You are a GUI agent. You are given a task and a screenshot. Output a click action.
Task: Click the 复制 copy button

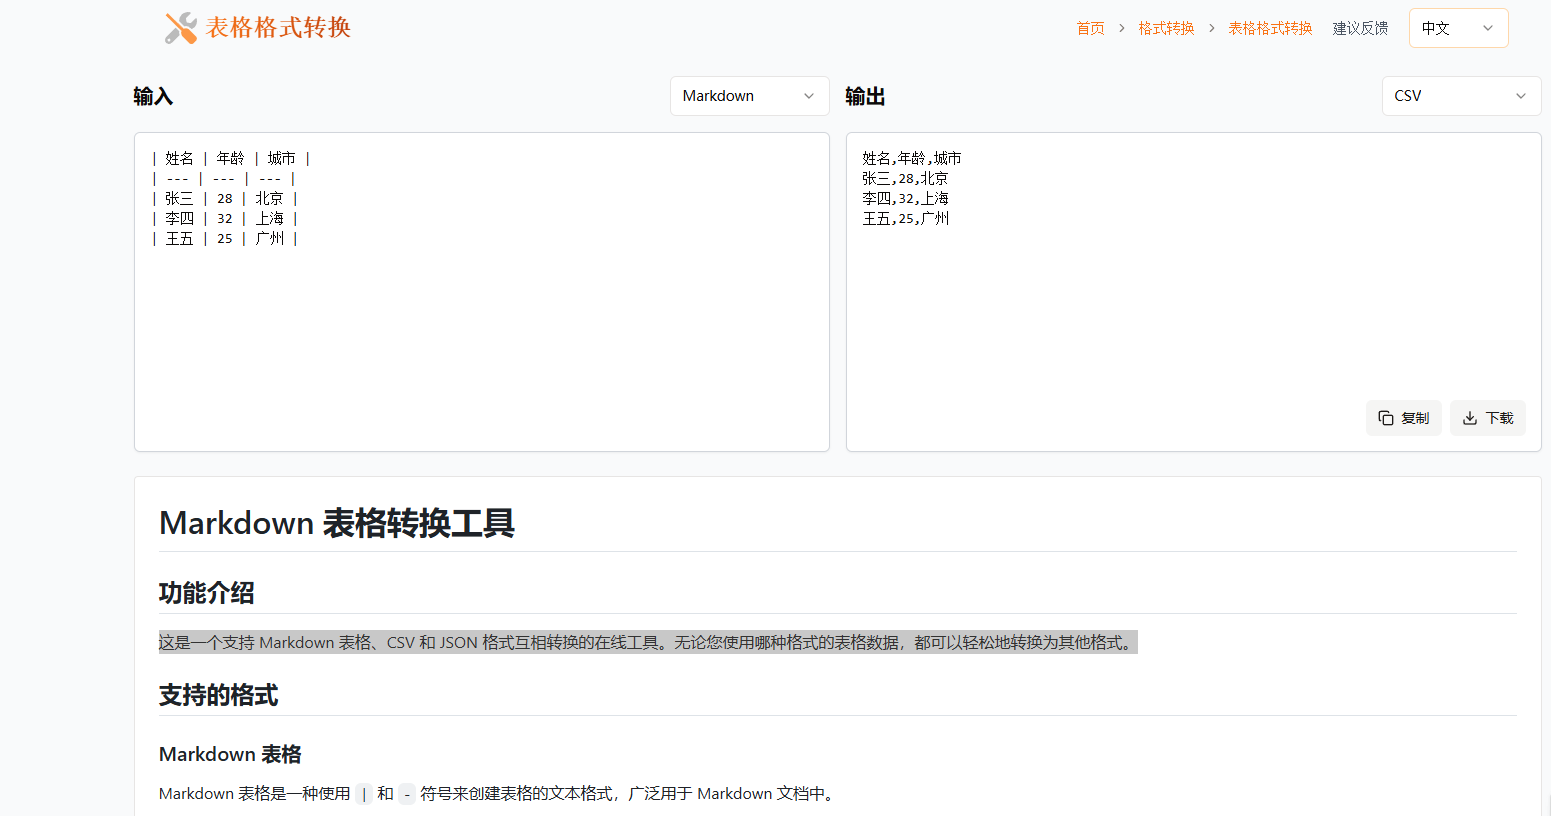1404,418
